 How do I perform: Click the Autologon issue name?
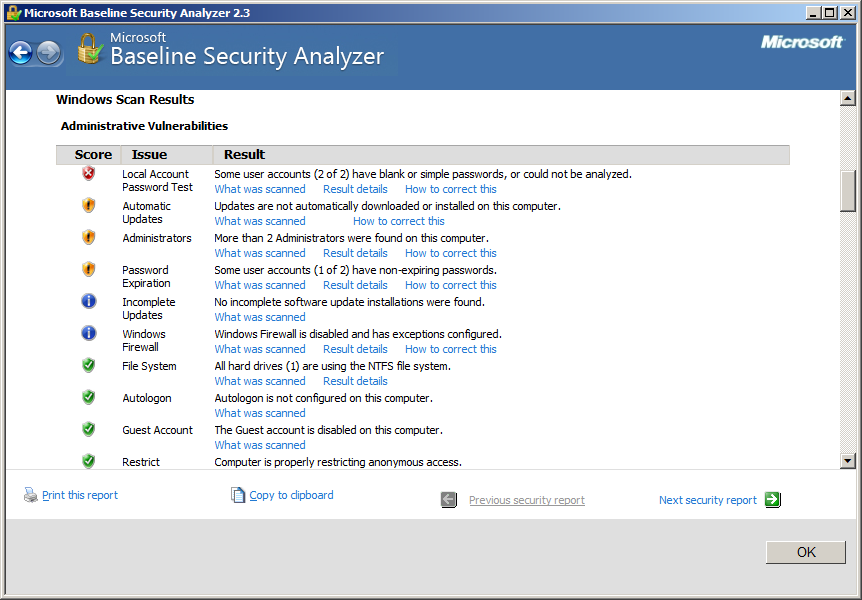(147, 398)
